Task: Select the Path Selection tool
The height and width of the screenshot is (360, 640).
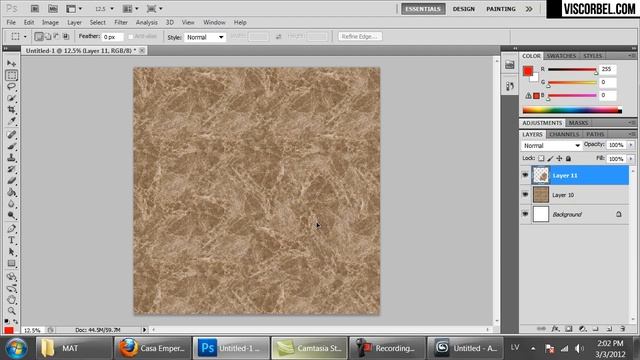Action: (x=11, y=252)
